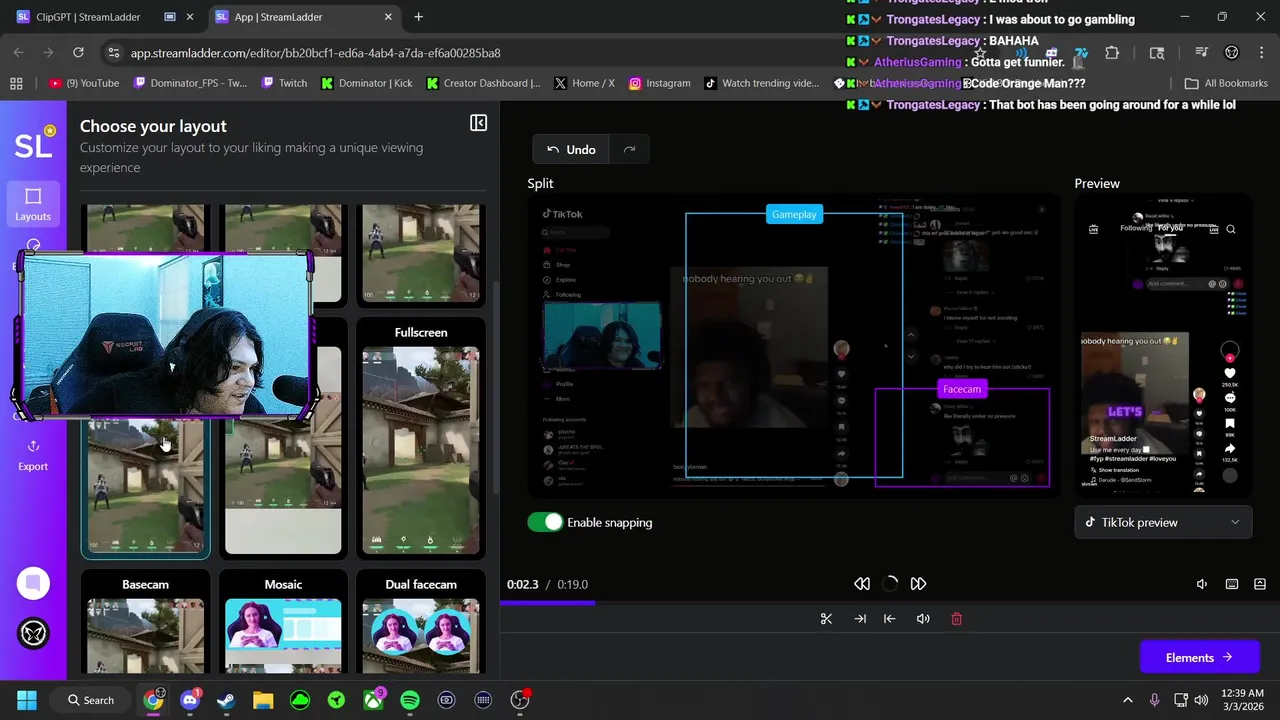Open the Windows Start menu
1280x720 pixels.
tap(27, 700)
